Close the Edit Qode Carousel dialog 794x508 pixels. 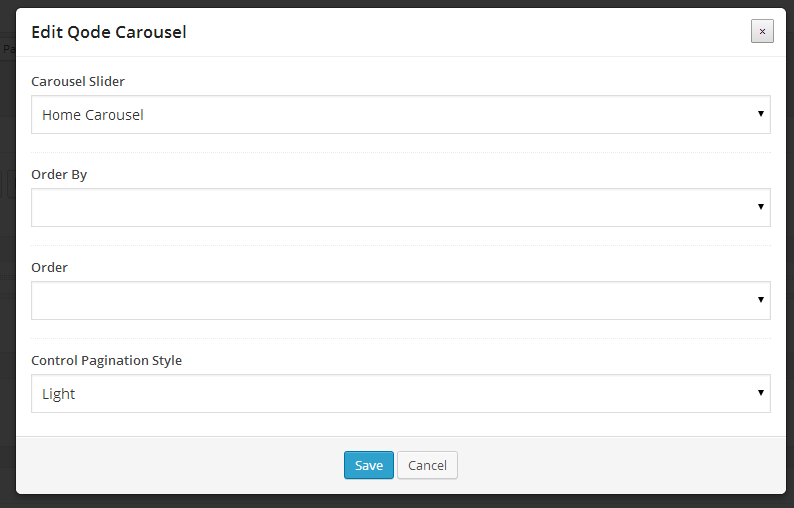tap(762, 32)
